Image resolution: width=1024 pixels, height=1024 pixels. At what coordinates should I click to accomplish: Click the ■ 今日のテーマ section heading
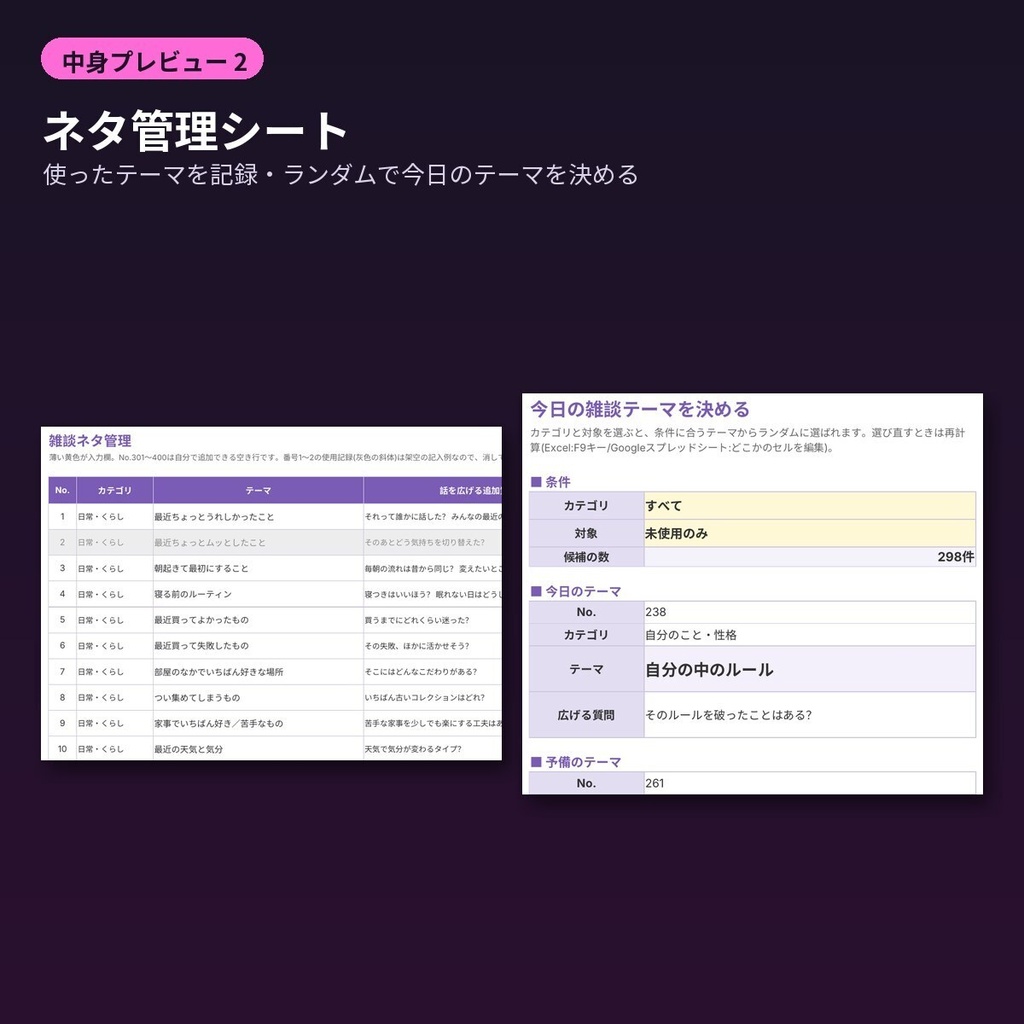[575, 591]
